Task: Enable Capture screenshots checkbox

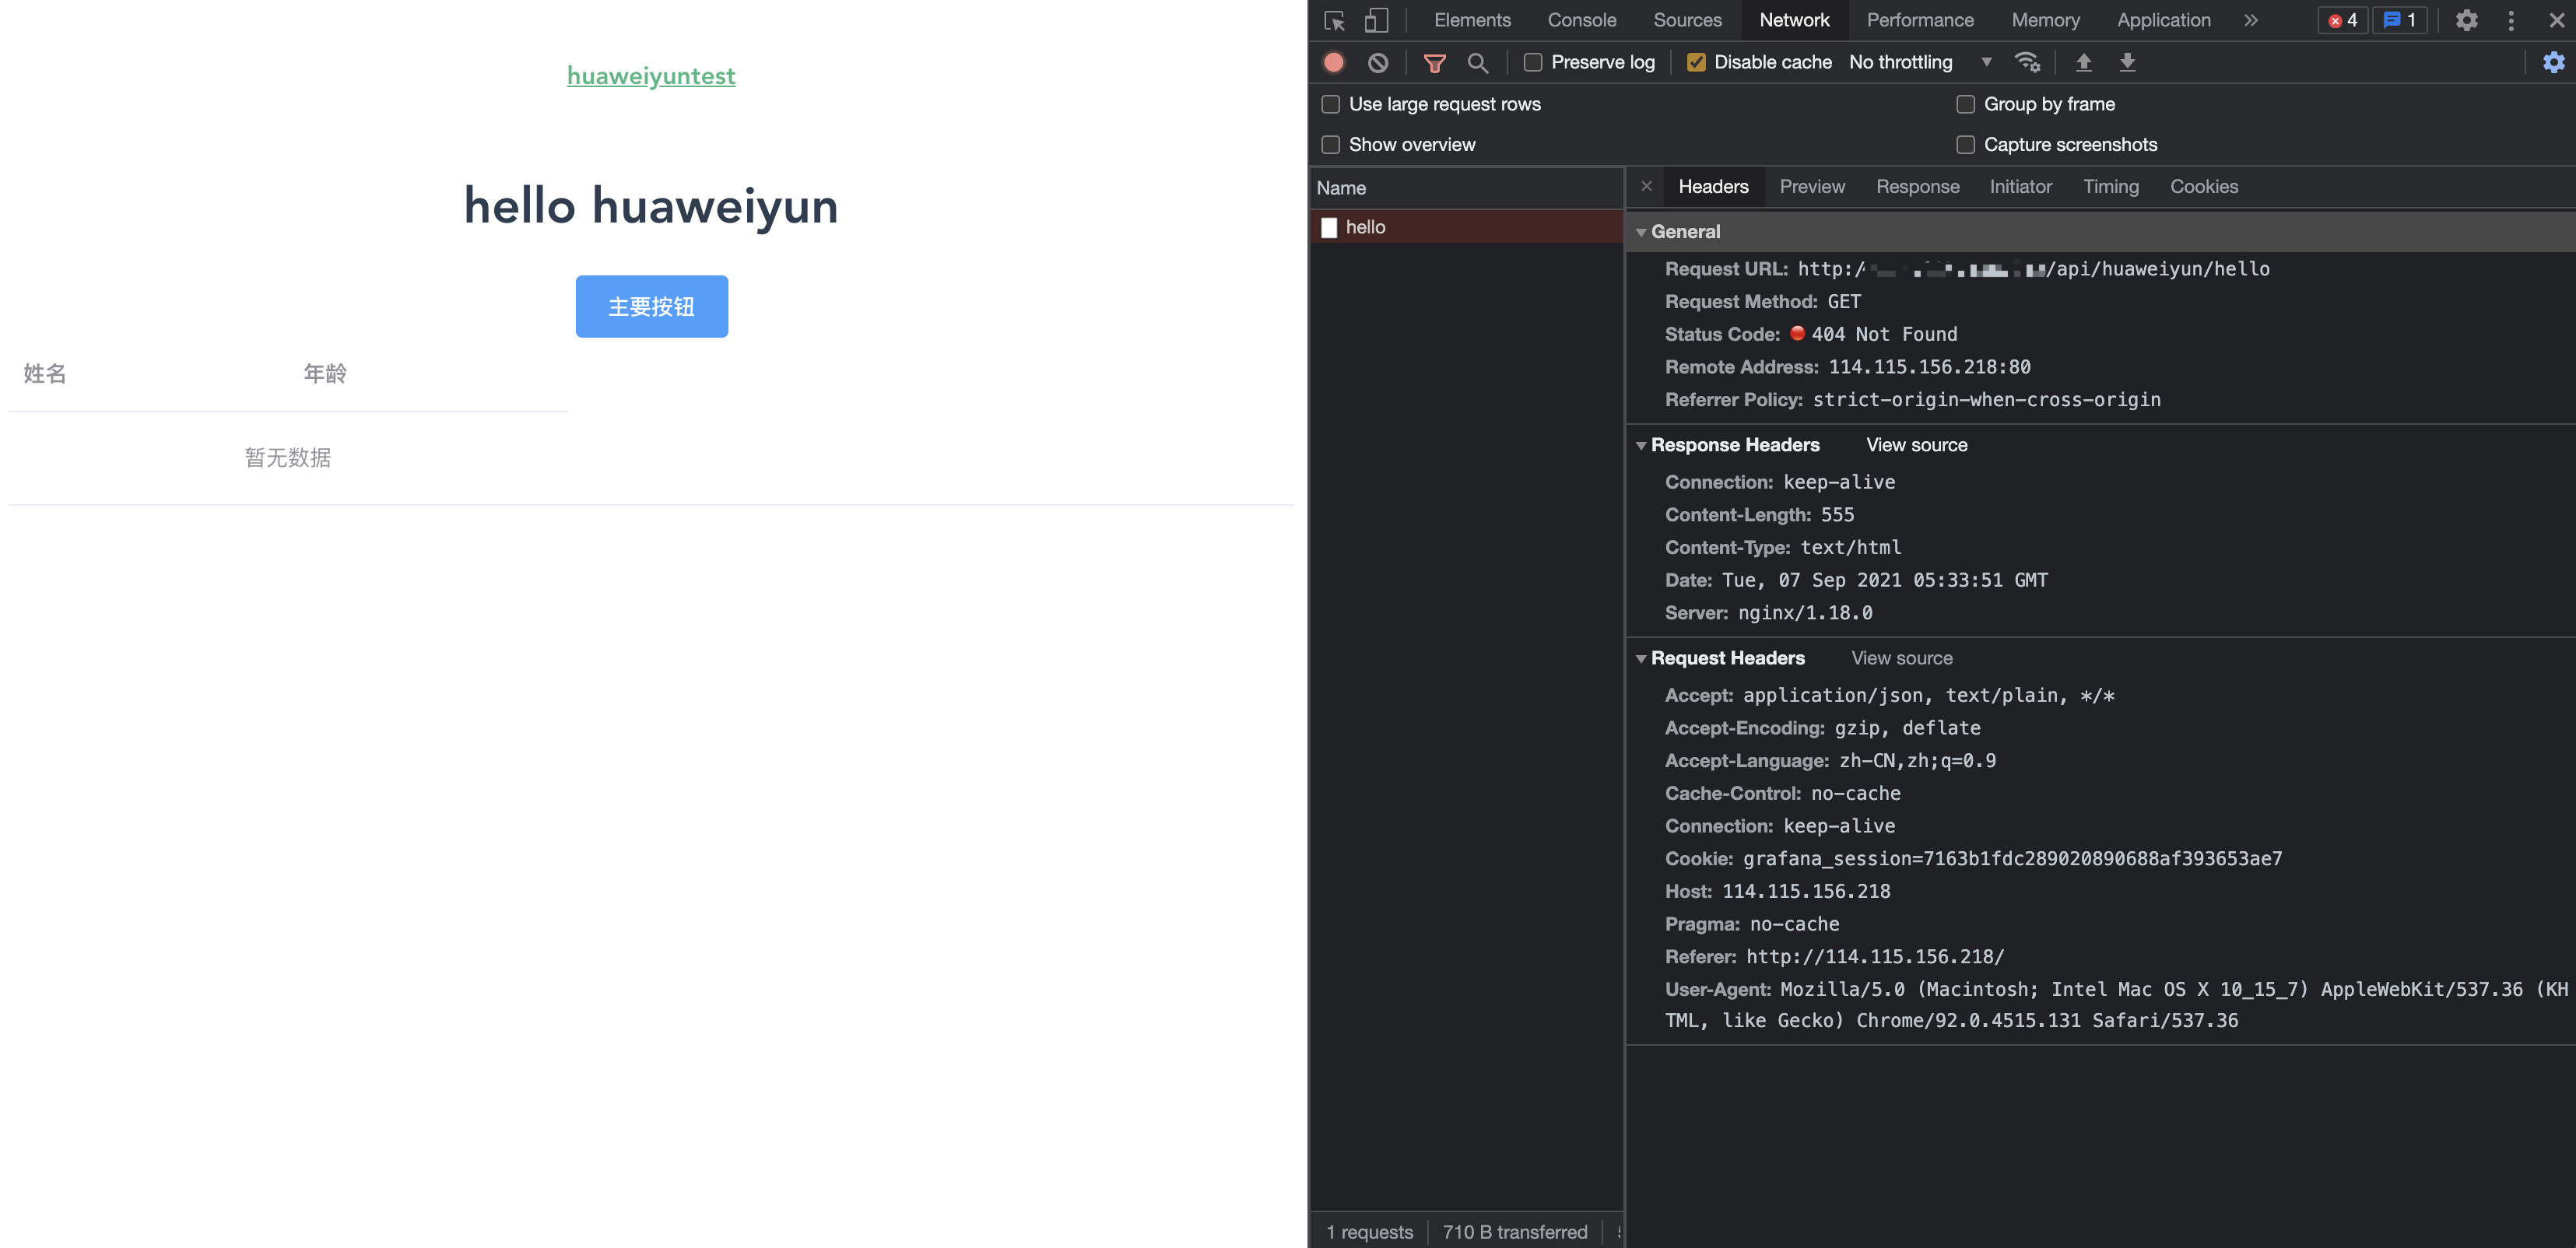Action: point(1966,144)
